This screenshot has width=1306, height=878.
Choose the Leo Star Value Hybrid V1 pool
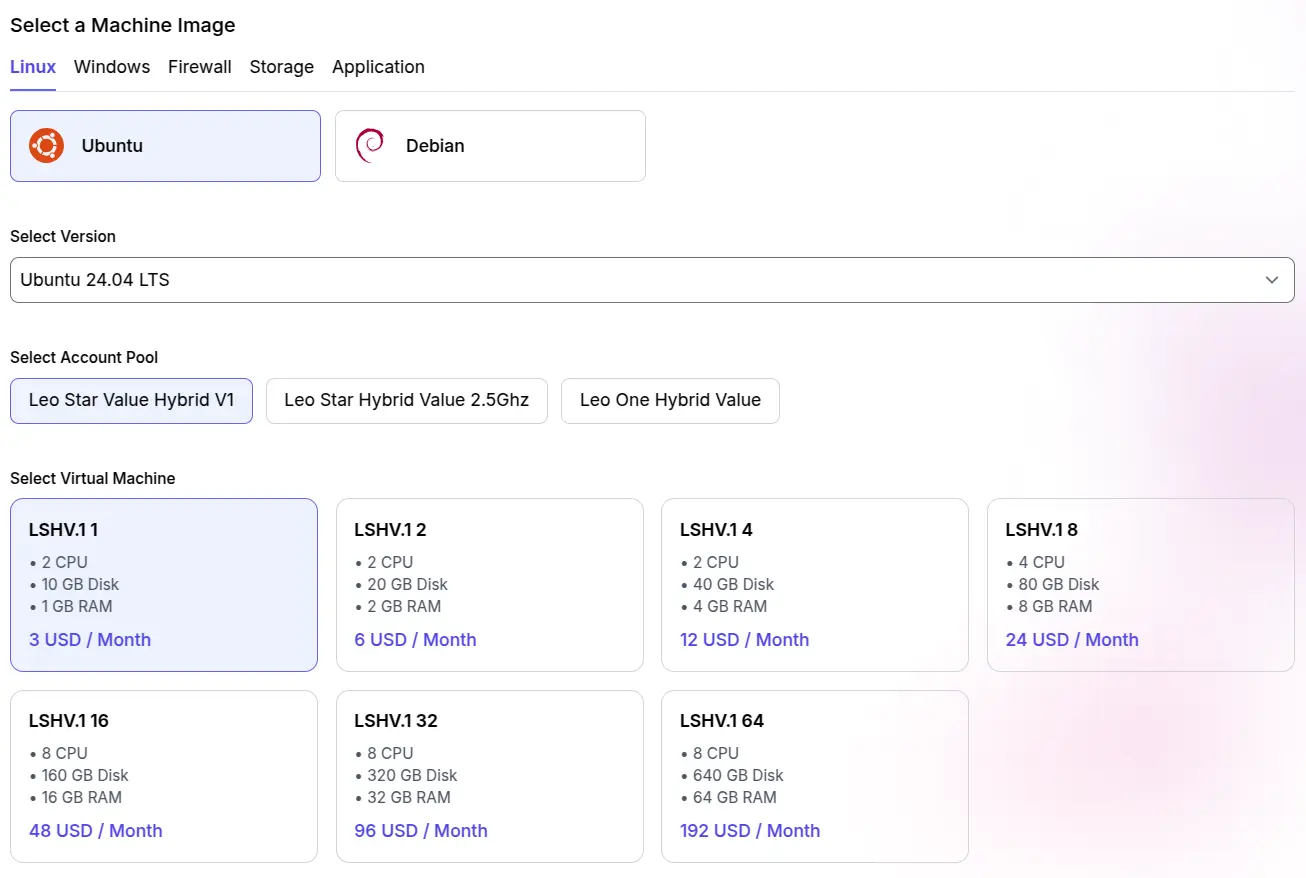pyautogui.click(x=131, y=400)
